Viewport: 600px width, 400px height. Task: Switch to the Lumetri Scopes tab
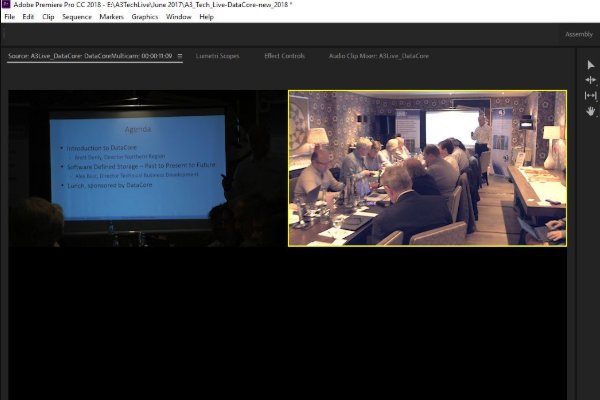pyautogui.click(x=217, y=56)
